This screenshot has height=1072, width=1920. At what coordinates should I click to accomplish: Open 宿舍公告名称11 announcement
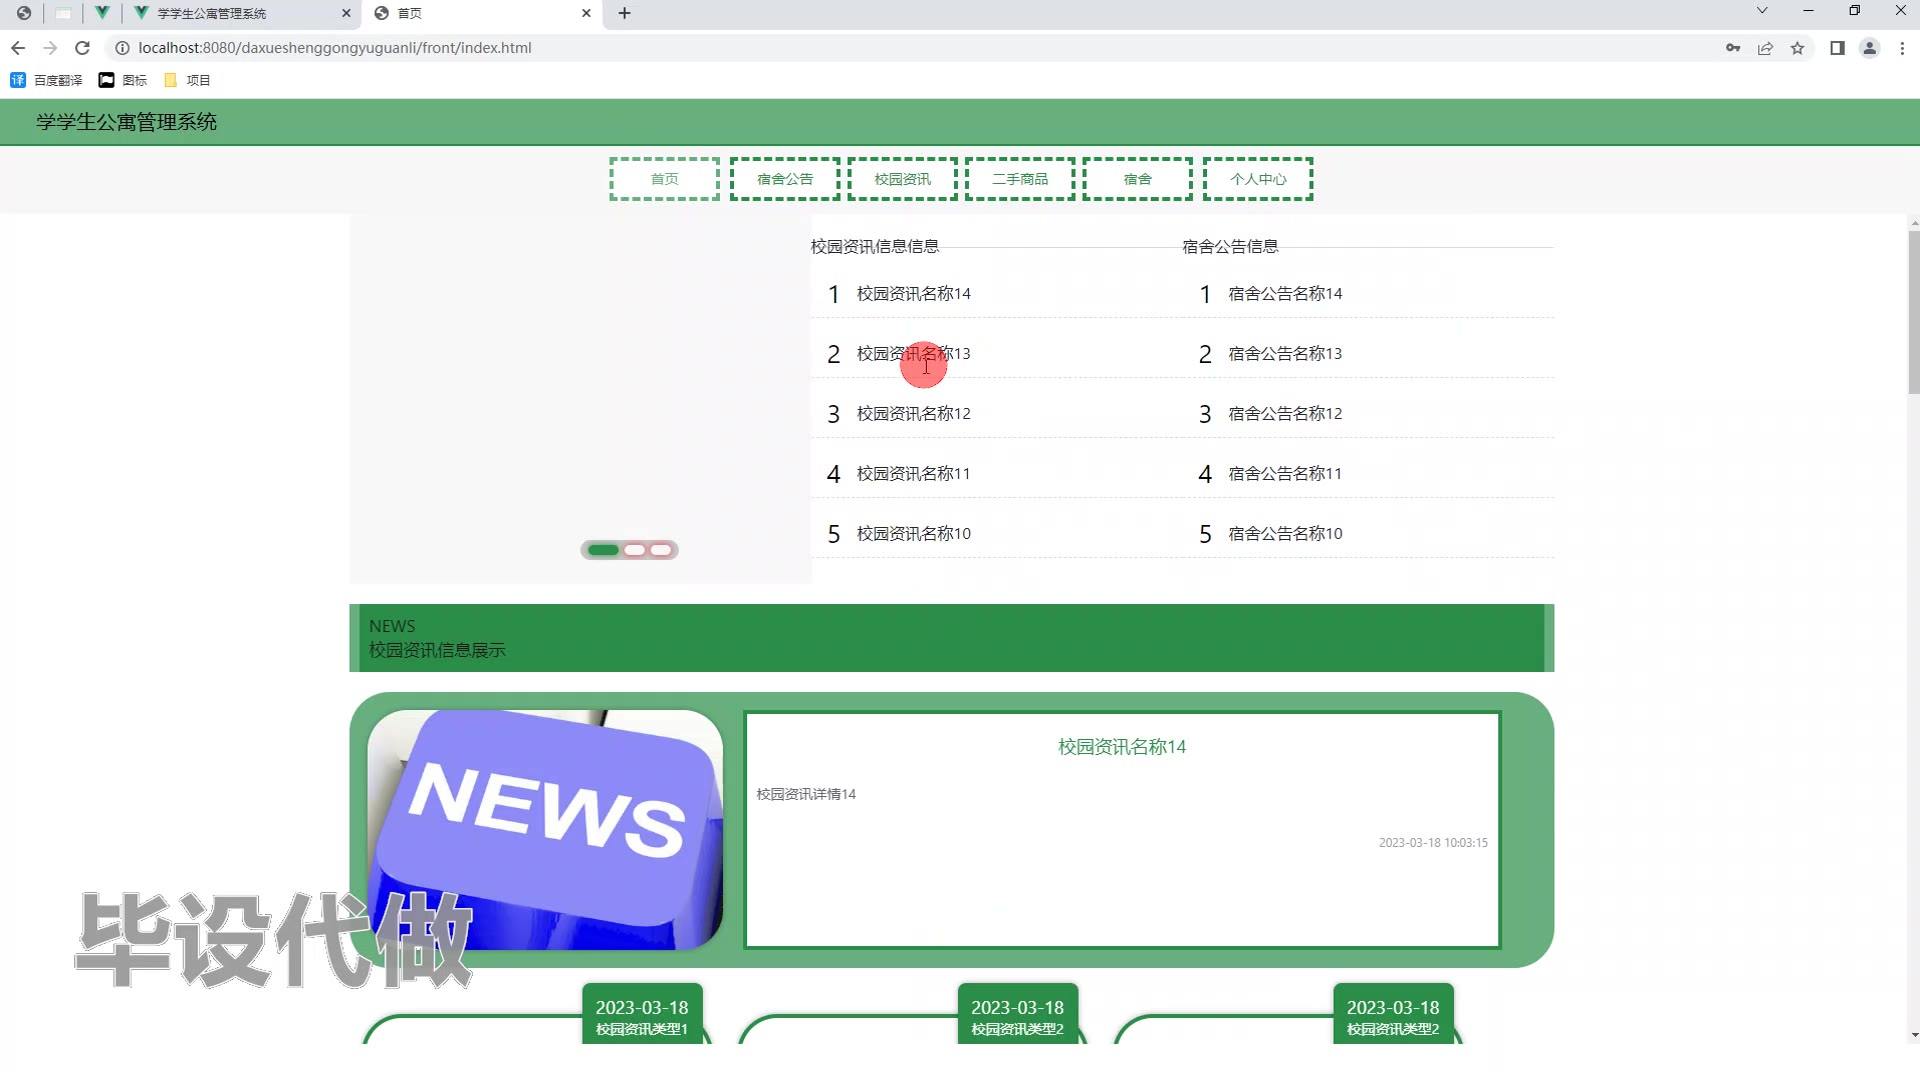[x=1285, y=474]
